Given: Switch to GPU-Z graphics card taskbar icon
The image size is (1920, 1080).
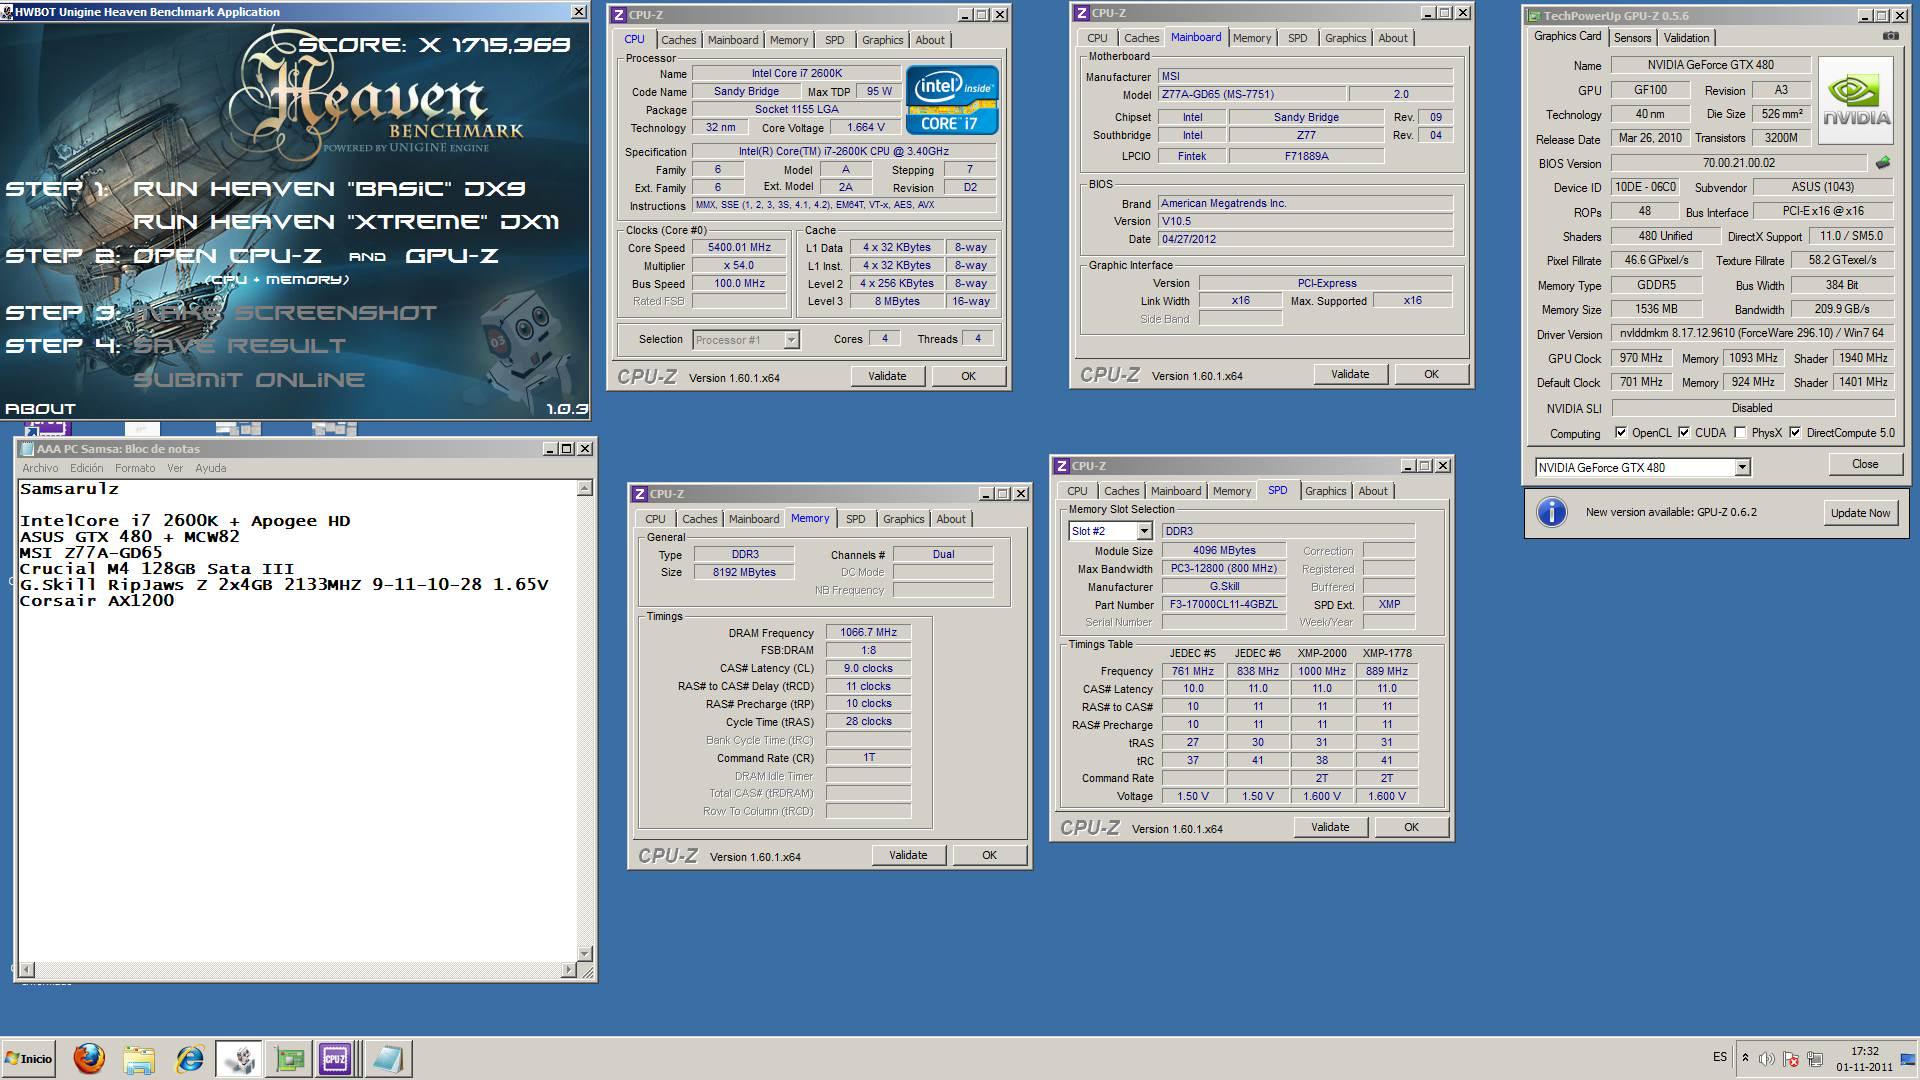Looking at the screenshot, I should (289, 1058).
